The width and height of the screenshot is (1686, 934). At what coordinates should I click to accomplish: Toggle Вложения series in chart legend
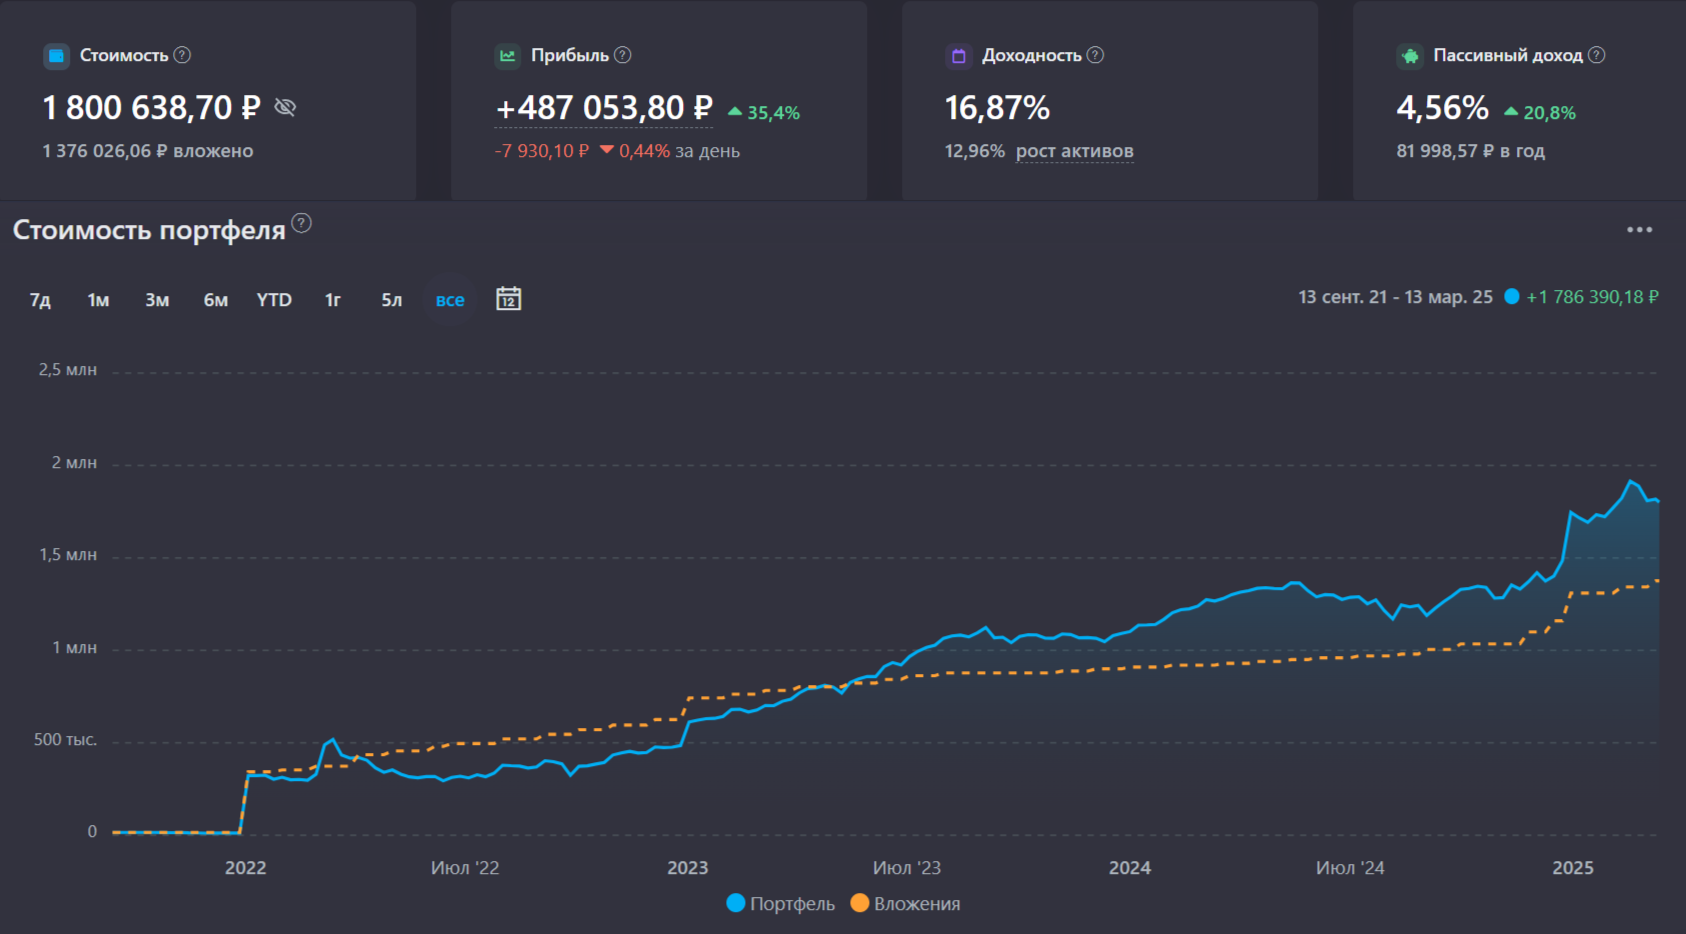[x=906, y=903]
